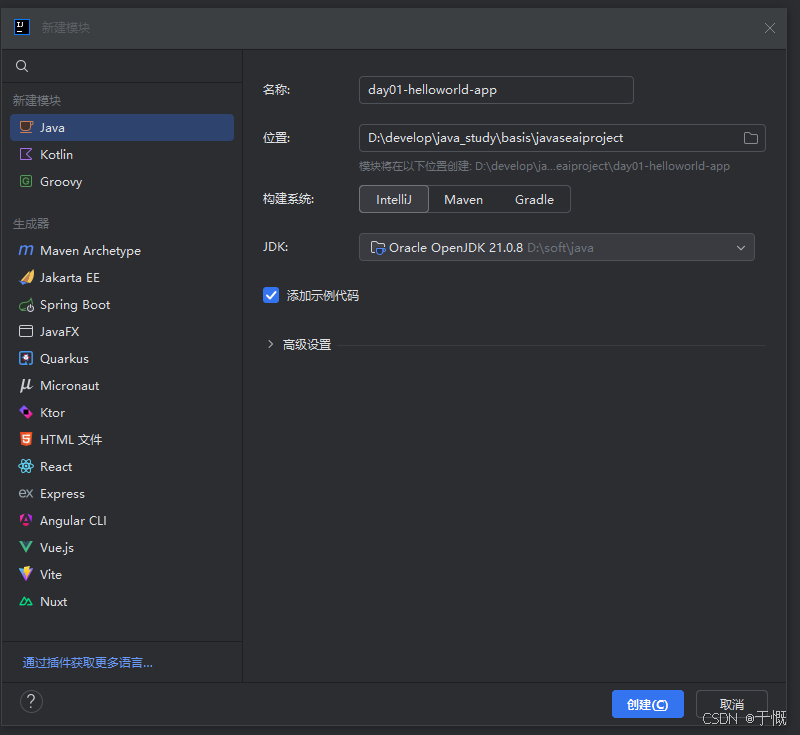Switch build system to Gradle

coord(534,199)
